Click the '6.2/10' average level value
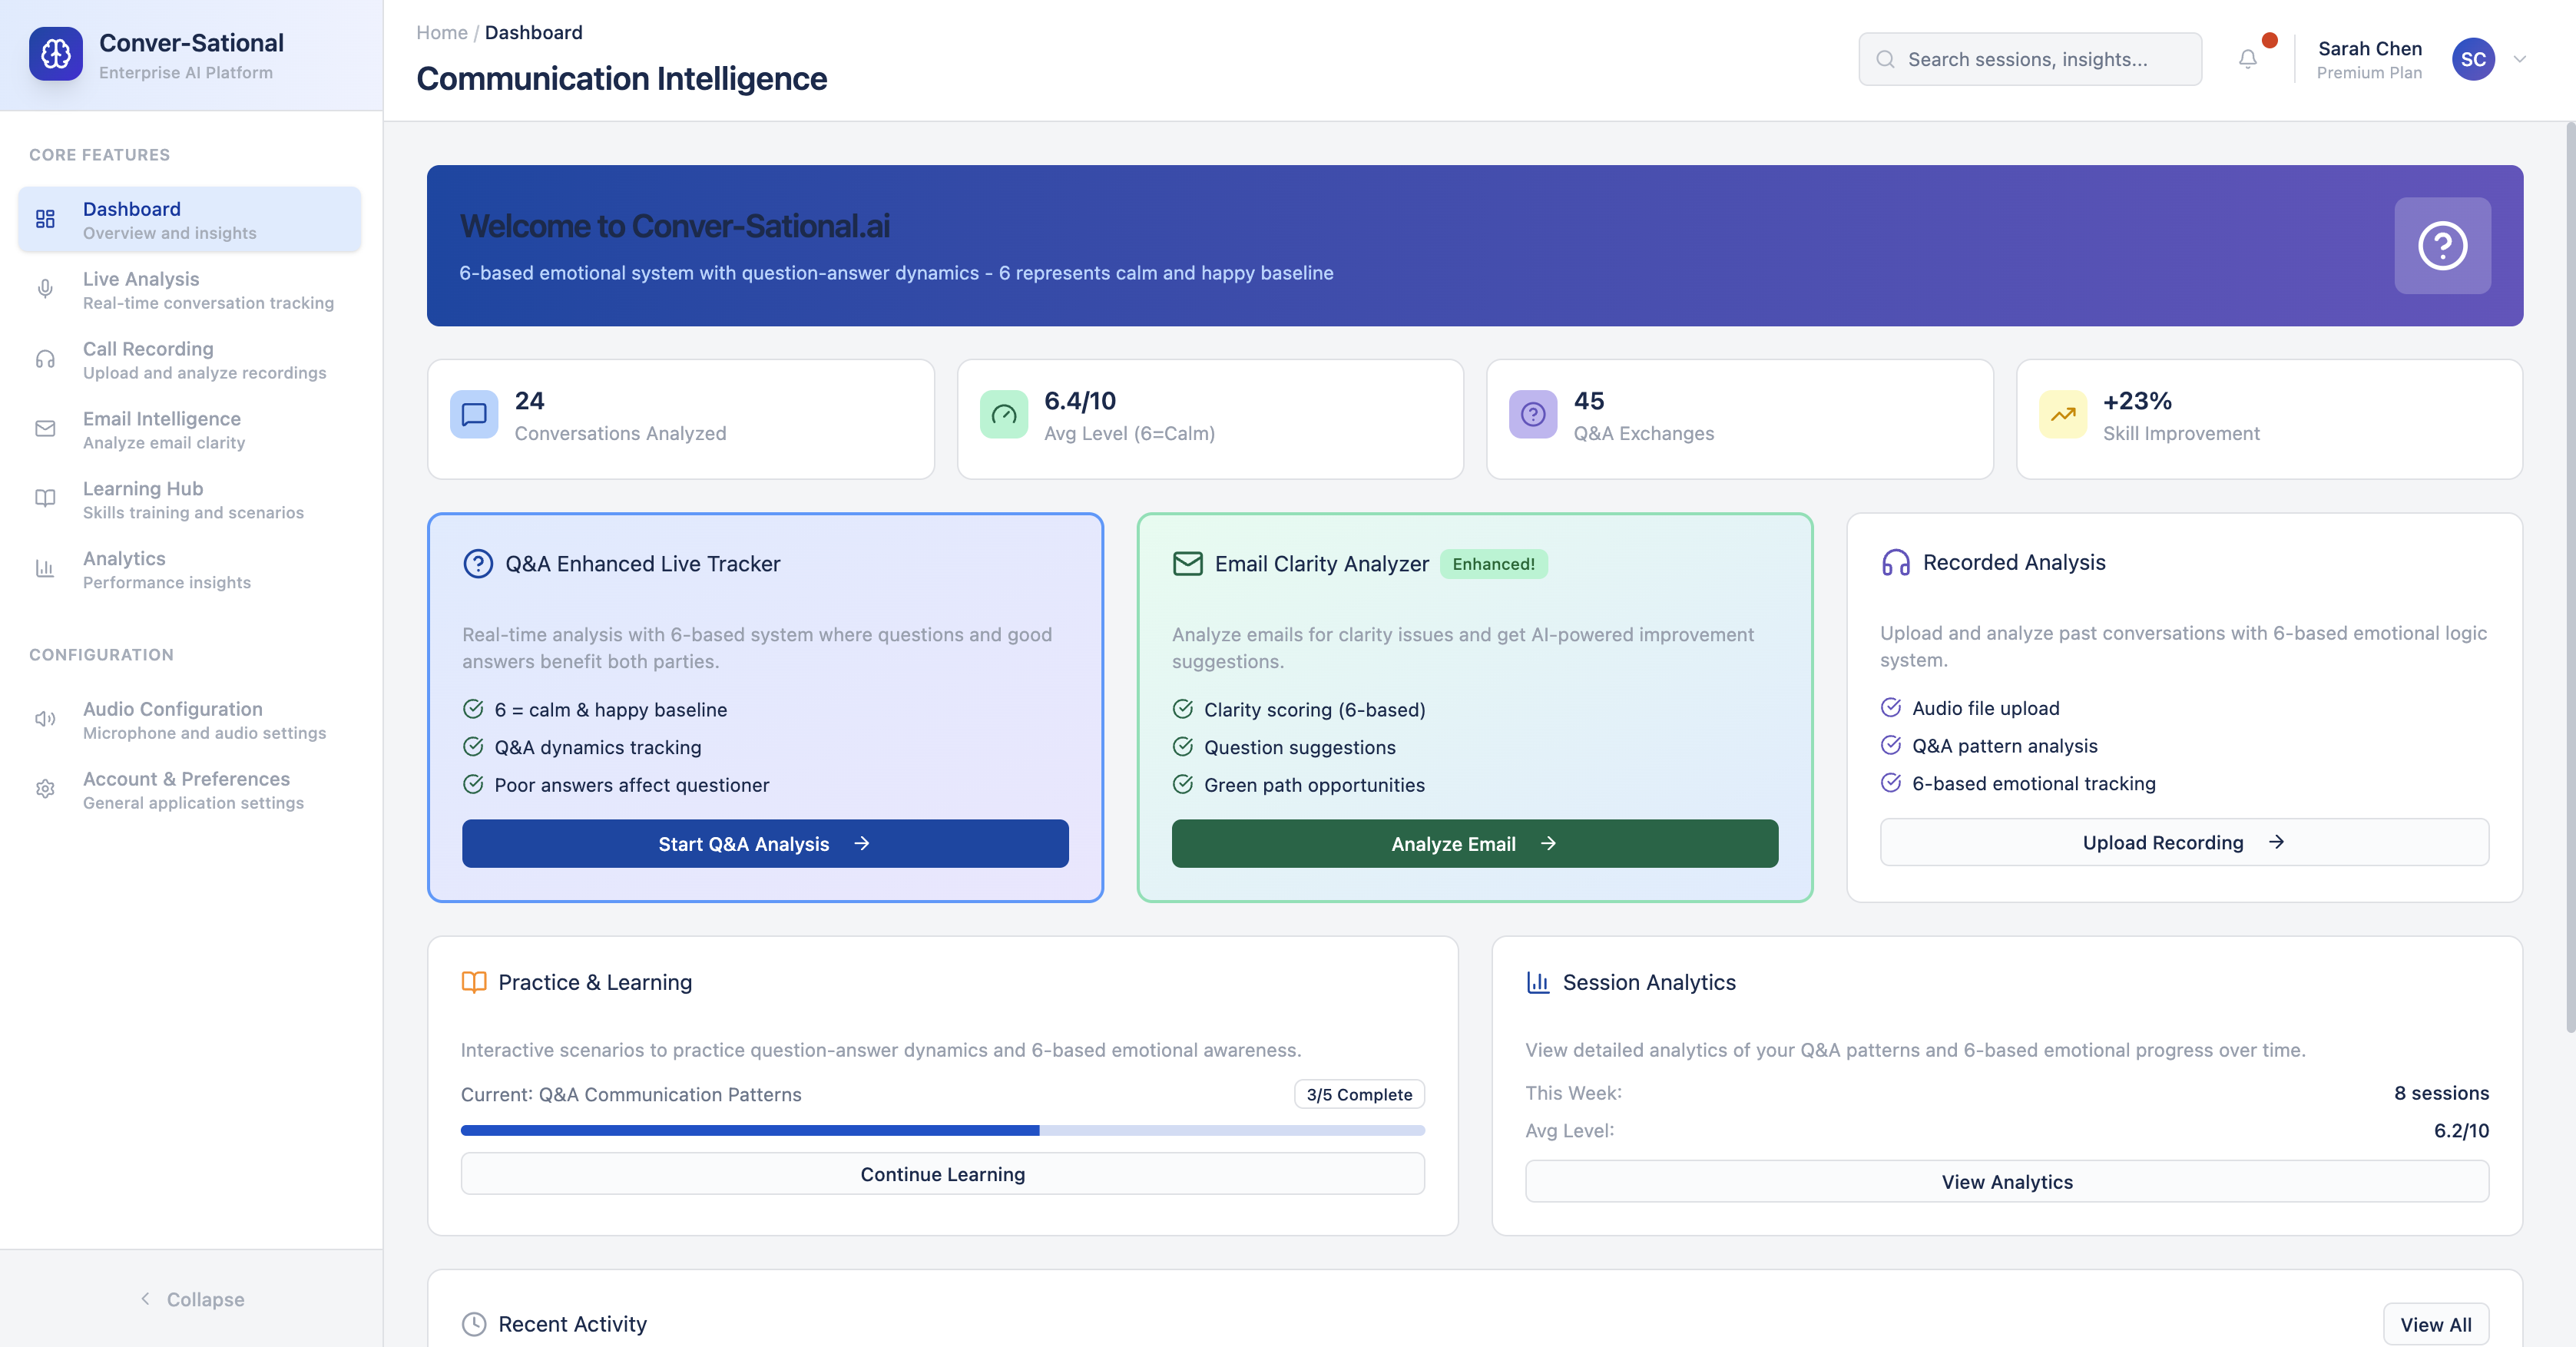Image resolution: width=2576 pixels, height=1347 pixels. pos(2461,1130)
